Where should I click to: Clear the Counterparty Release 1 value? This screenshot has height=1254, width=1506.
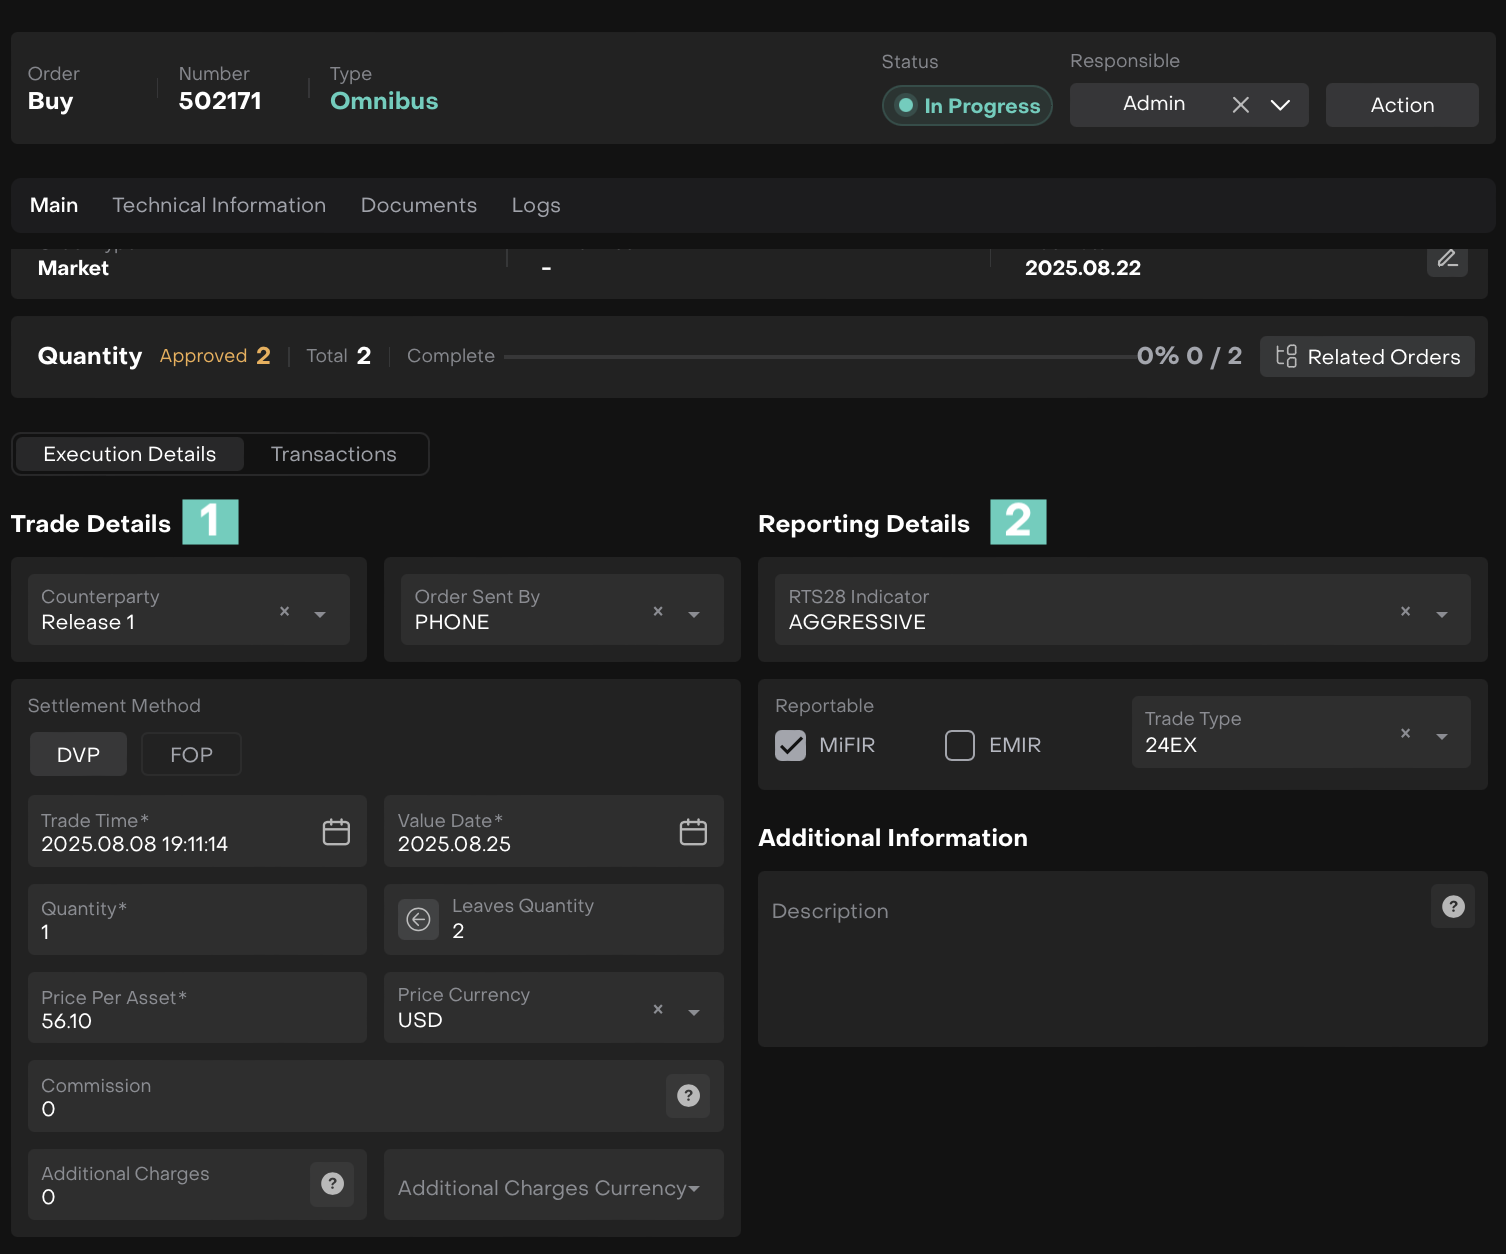point(284,611)
